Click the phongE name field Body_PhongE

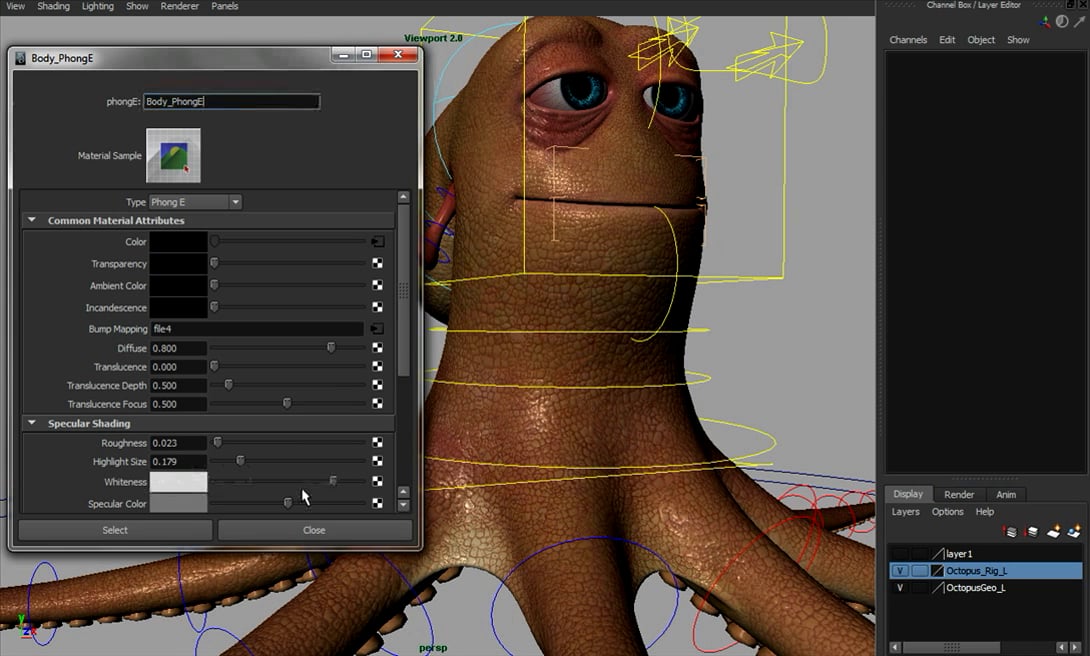tap(231, 101)
